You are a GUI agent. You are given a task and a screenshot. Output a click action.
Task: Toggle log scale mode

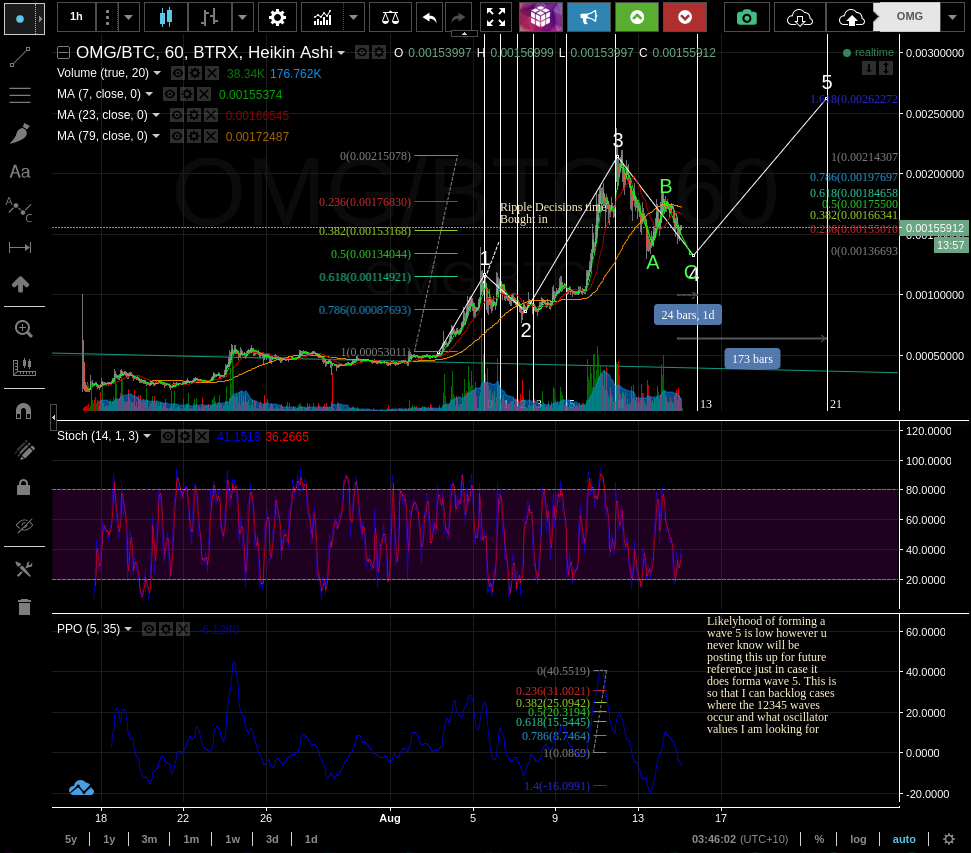pyautogui.click(x=858, y=839)
